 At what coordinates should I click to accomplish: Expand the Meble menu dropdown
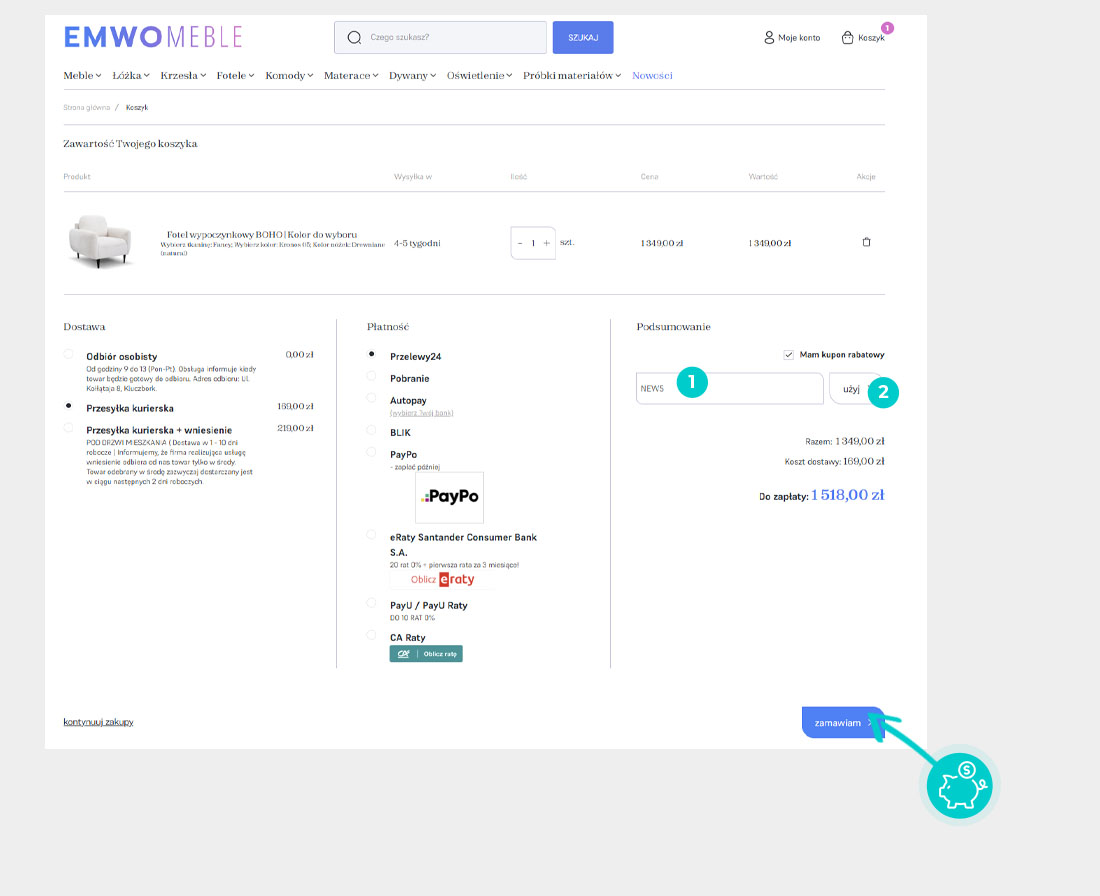pos(82,76)
